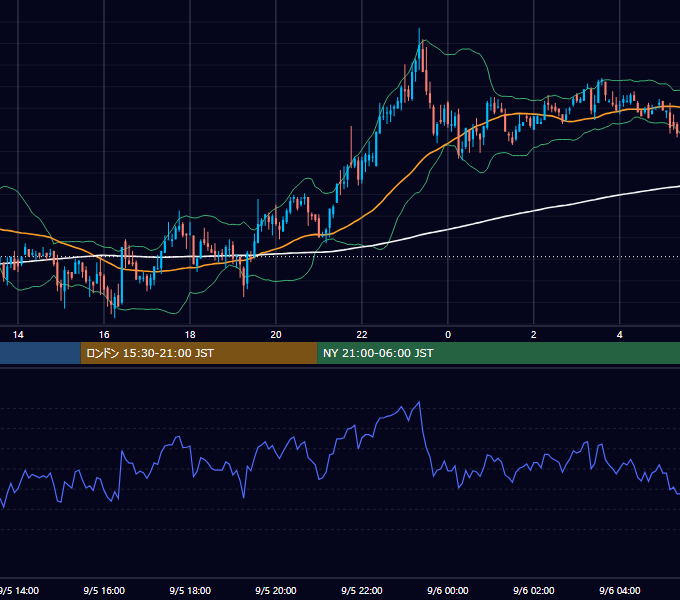
Task: Click the hour 16 axis tick label
Action: pos(104,335)
